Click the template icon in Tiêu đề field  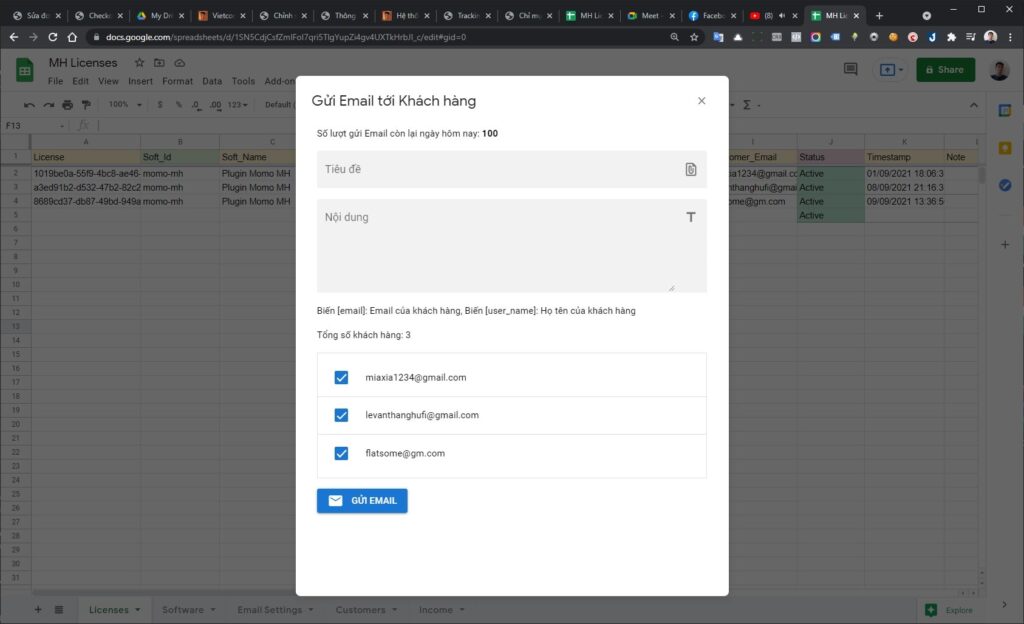690,169
